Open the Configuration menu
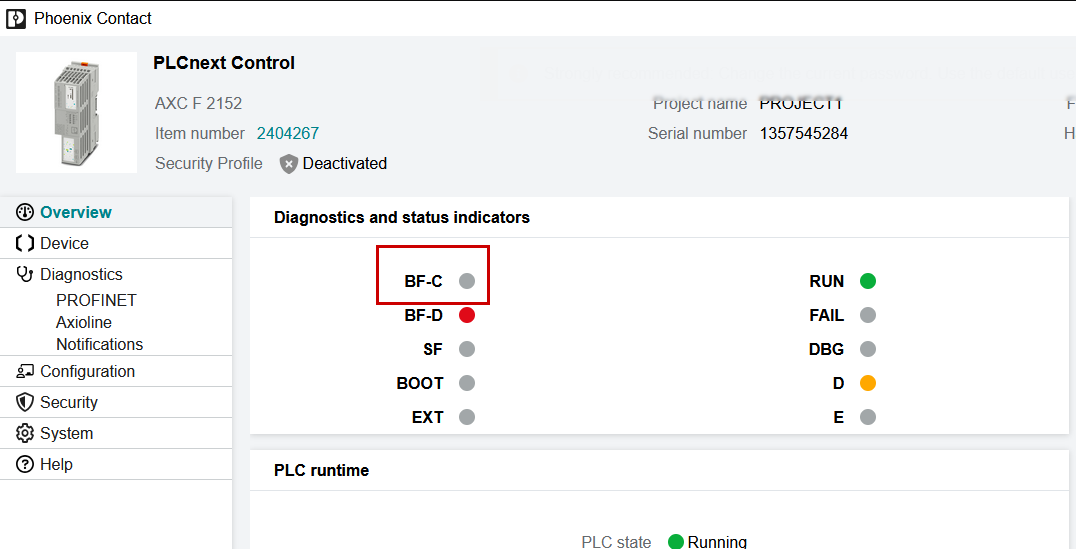The height and width of the screenshot is (549, 1076). click(87, 371)
